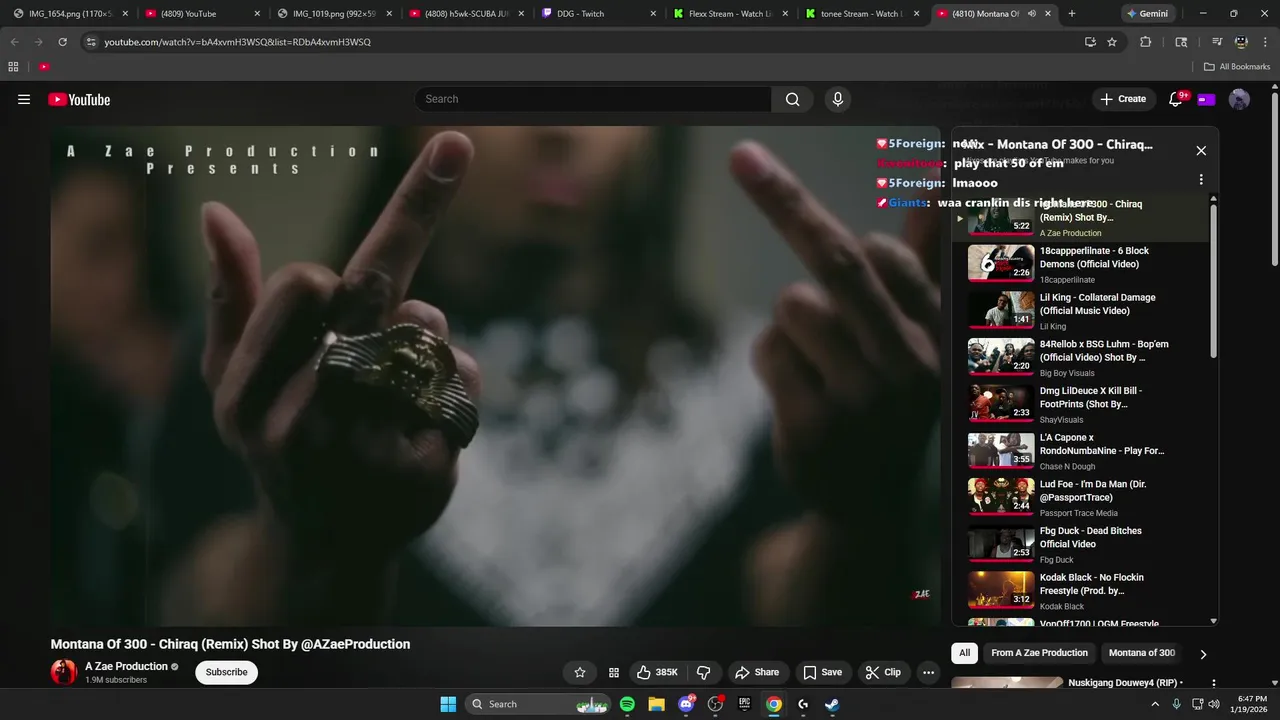
Task: Open the Google Lens search icon in toolbar
Action: pos(1181,42)
